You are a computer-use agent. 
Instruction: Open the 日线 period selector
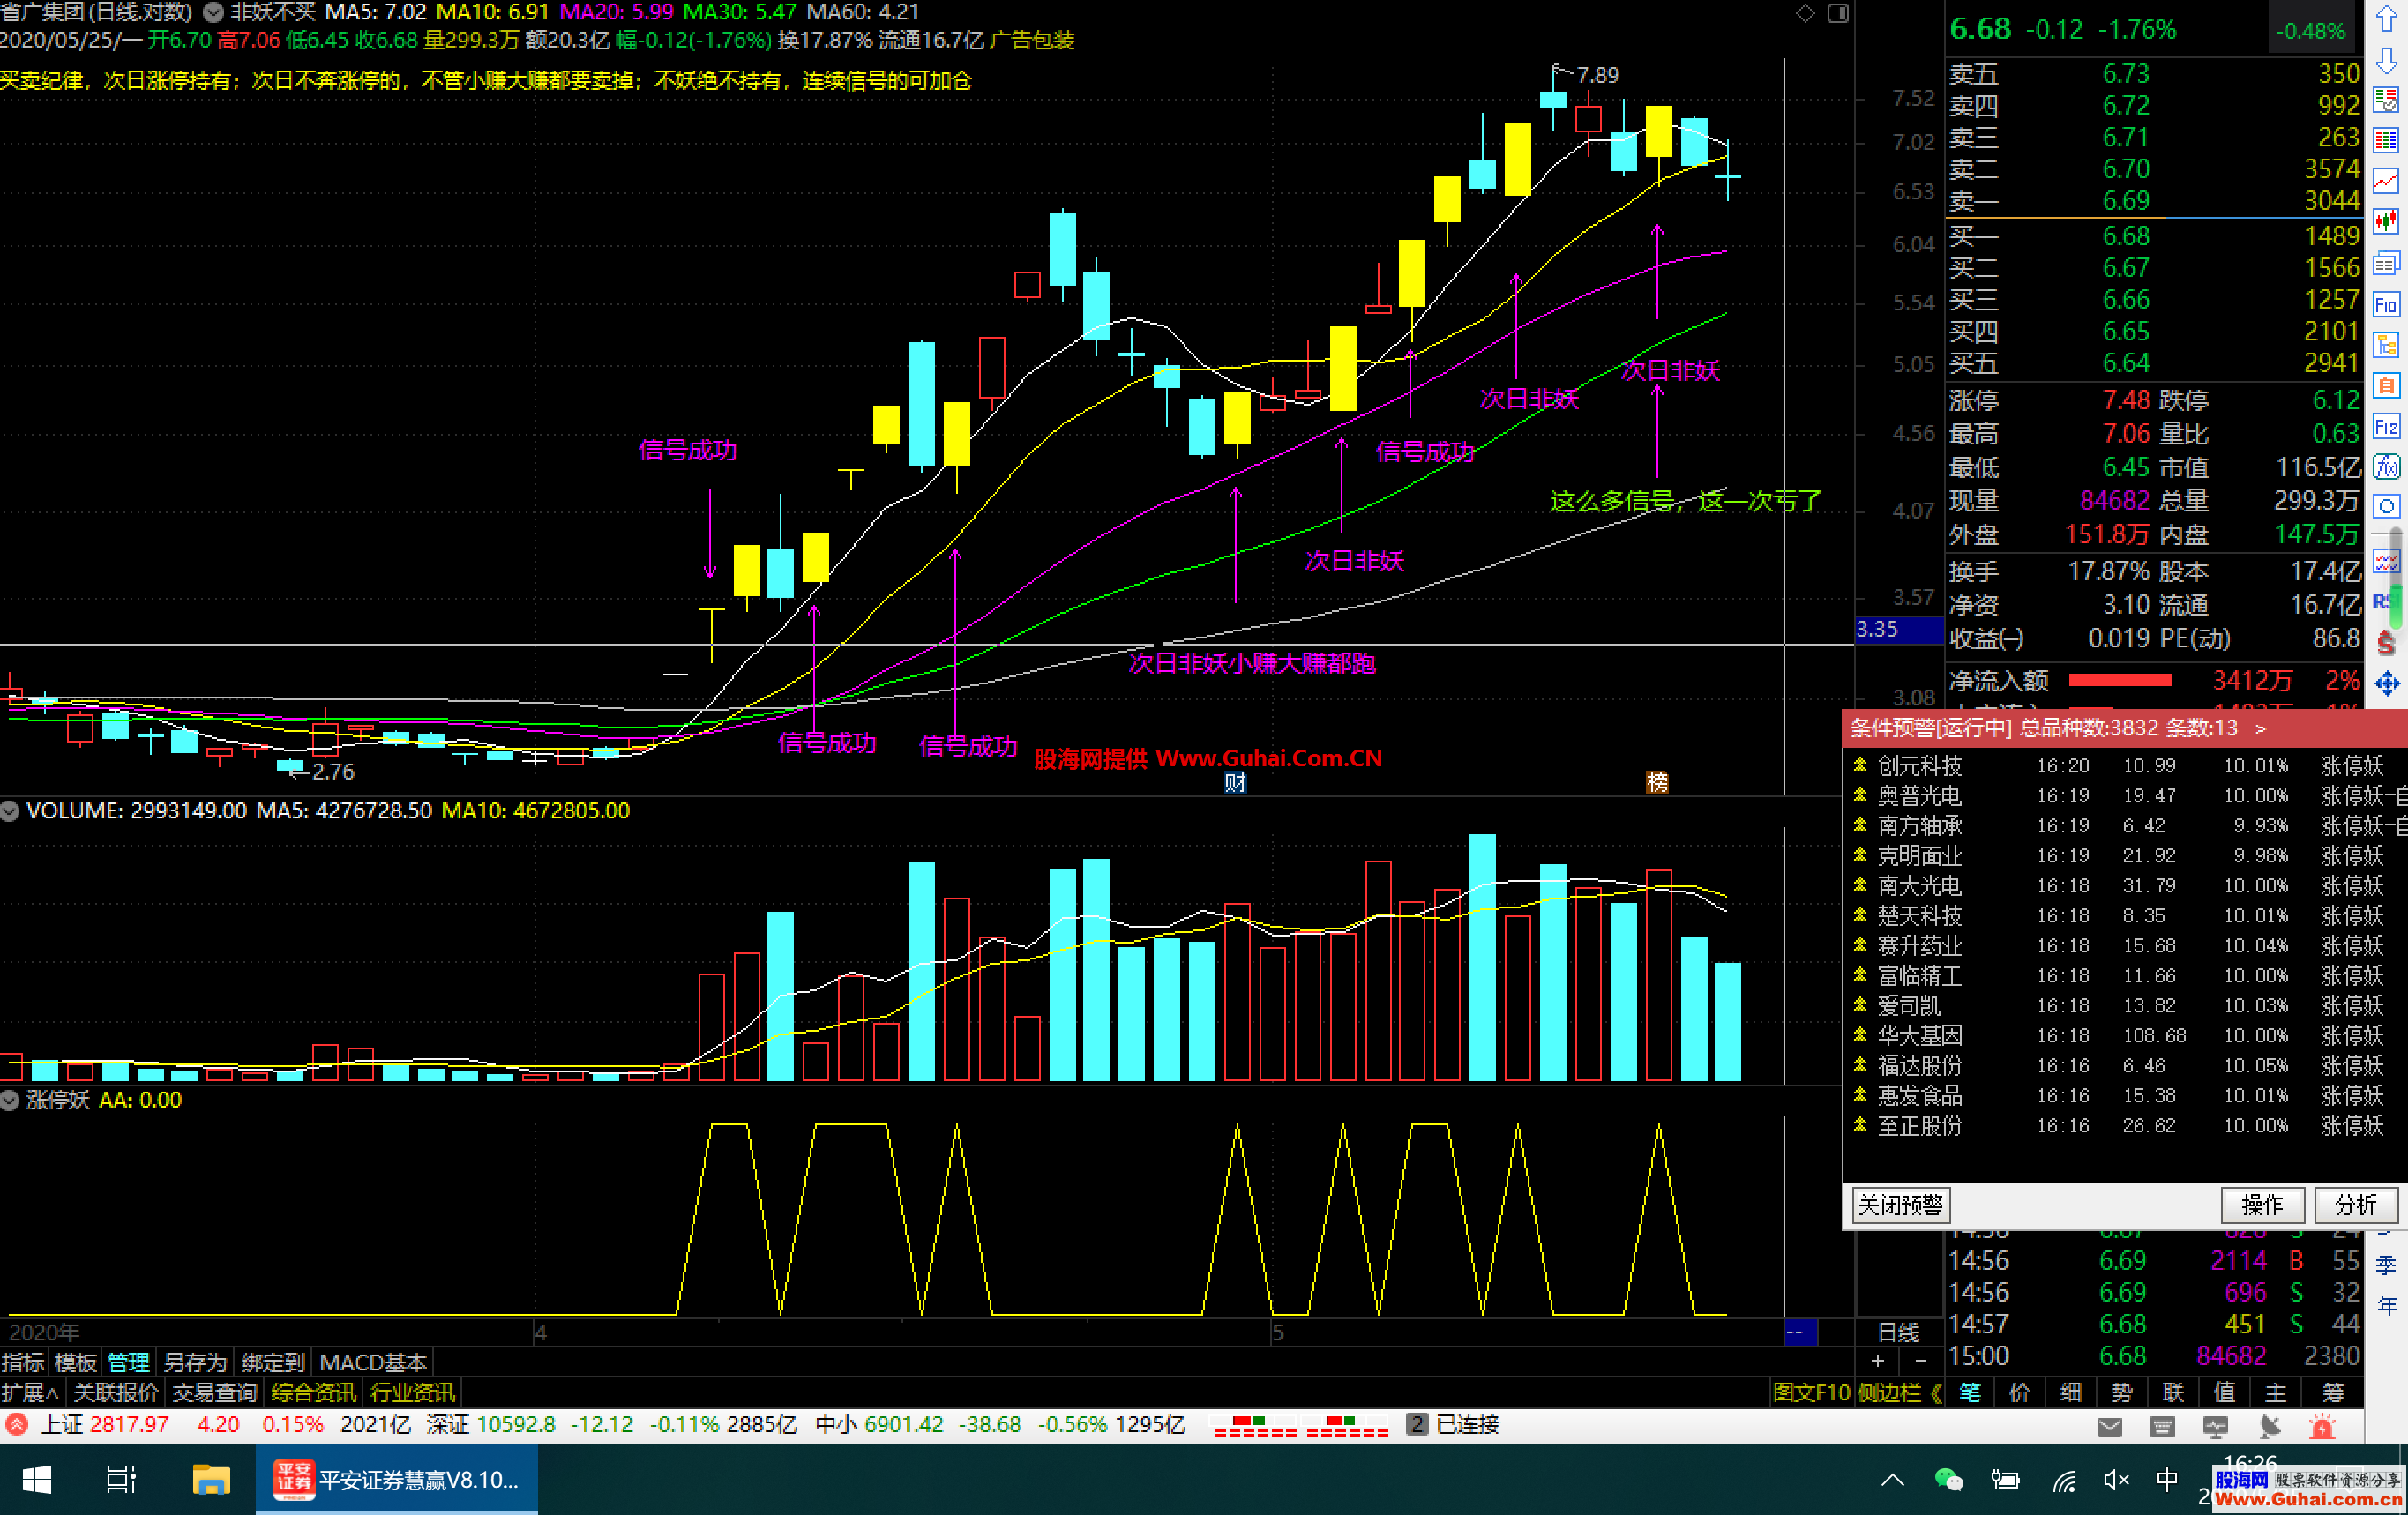point(1898,1333)
